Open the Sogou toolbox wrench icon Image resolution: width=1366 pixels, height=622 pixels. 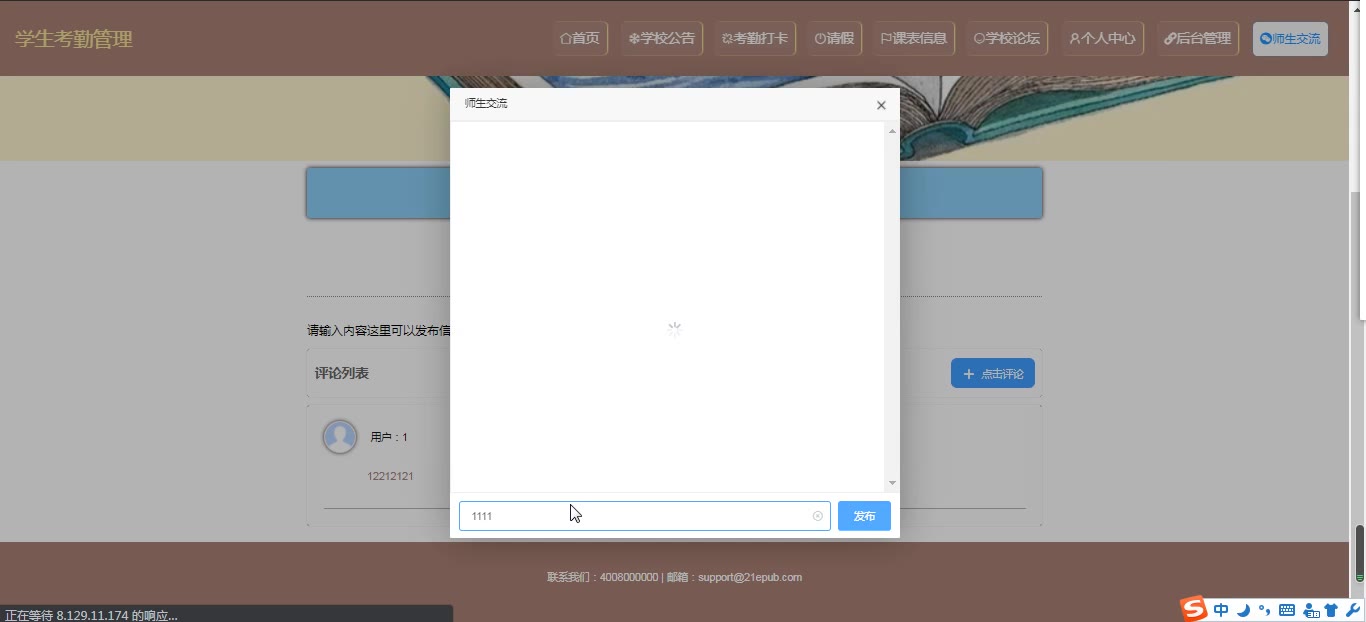coord(1352,610)
